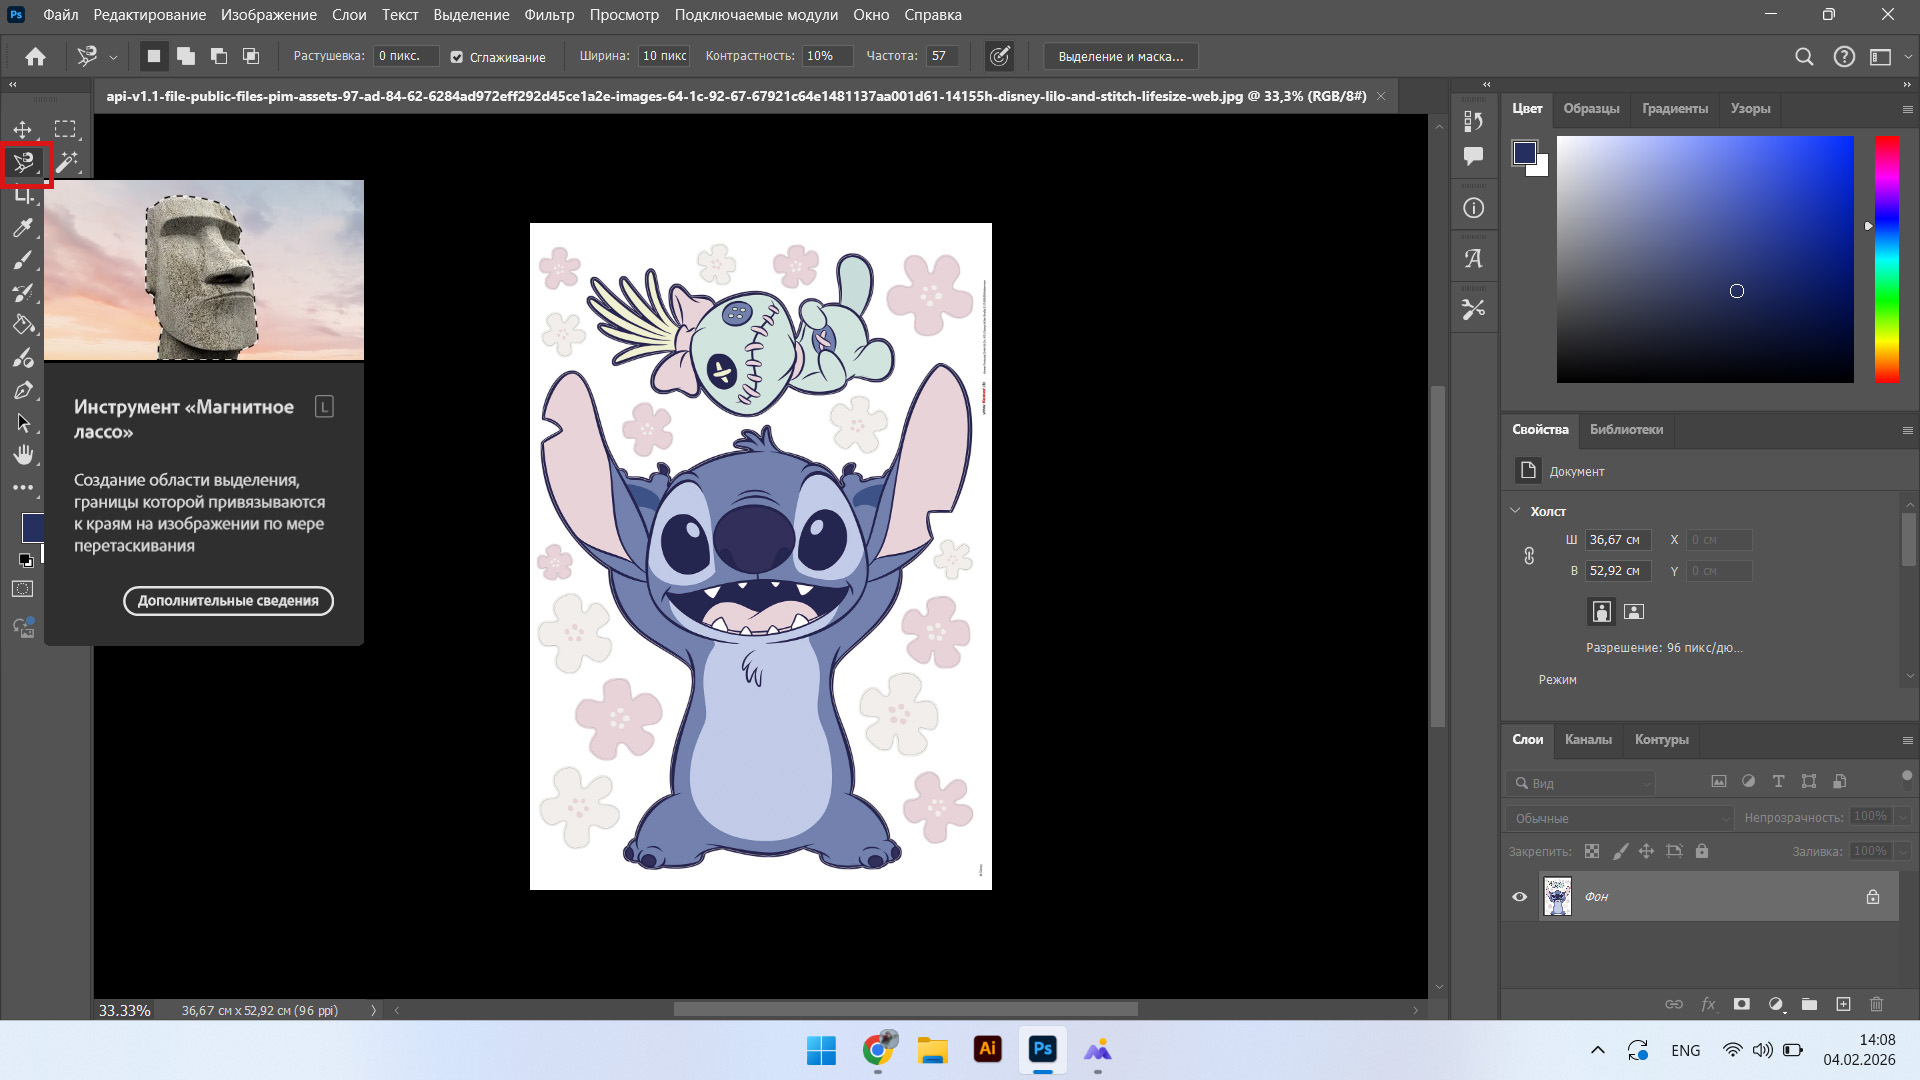Open the Вид layer filter dropdown
This screenshot has height=1080, width=1920.
pyautogui.click(x=1581, y=783)
